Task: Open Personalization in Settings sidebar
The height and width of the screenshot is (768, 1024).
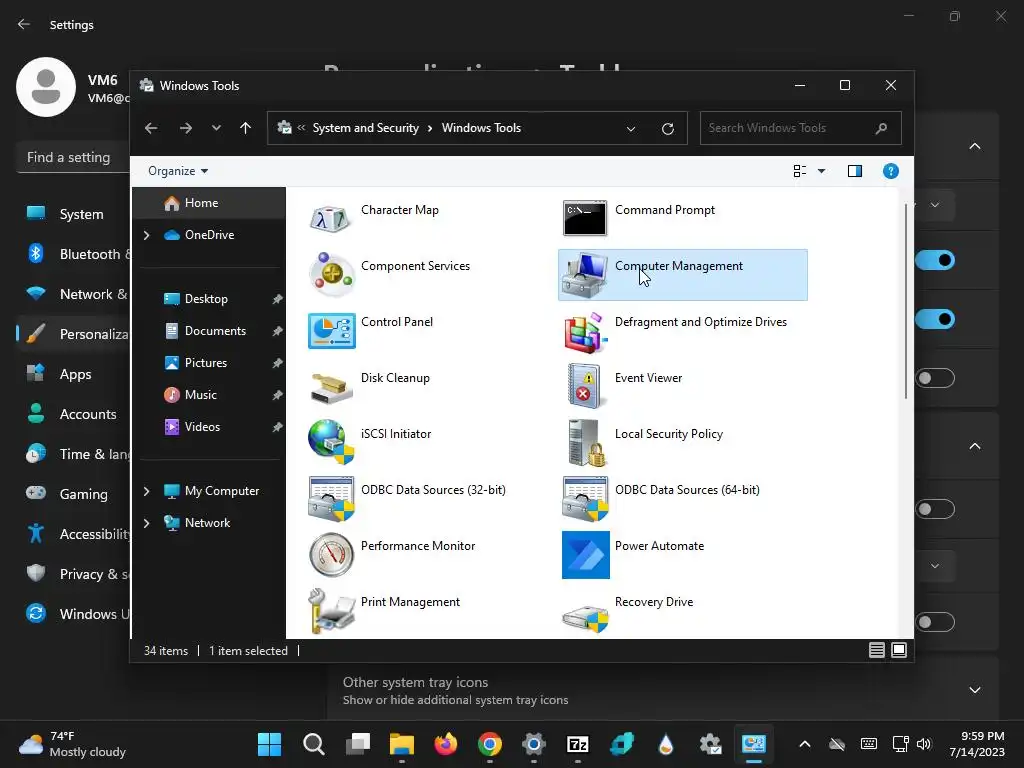Action: [73, 334]
